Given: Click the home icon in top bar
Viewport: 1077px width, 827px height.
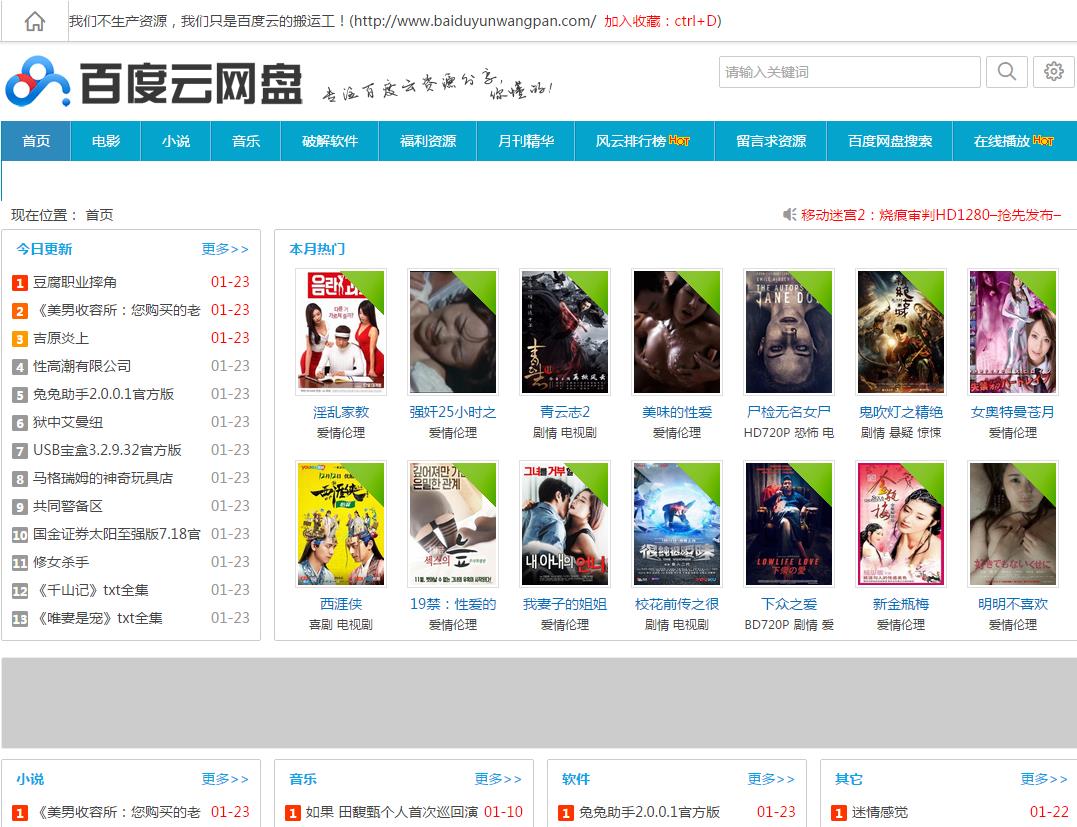Looking at the screenshot, I should click(x=34, y=21).
